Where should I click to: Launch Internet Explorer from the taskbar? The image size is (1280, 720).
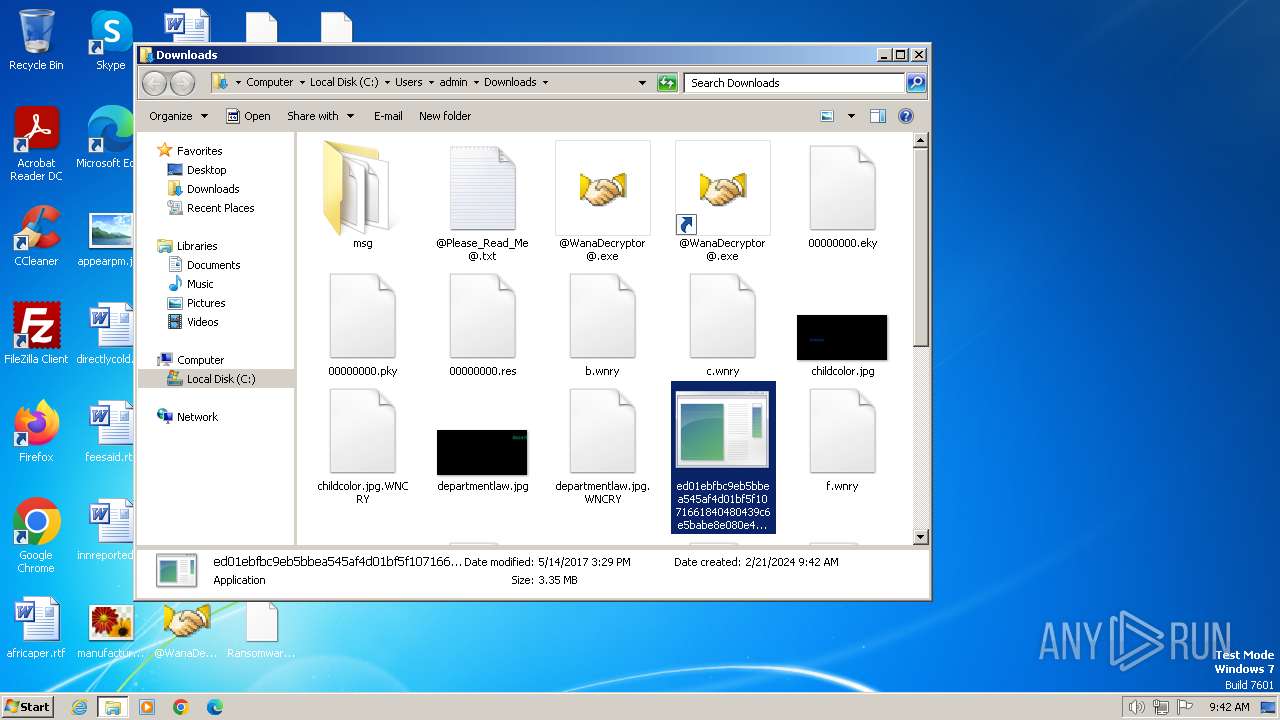(80, 707)
